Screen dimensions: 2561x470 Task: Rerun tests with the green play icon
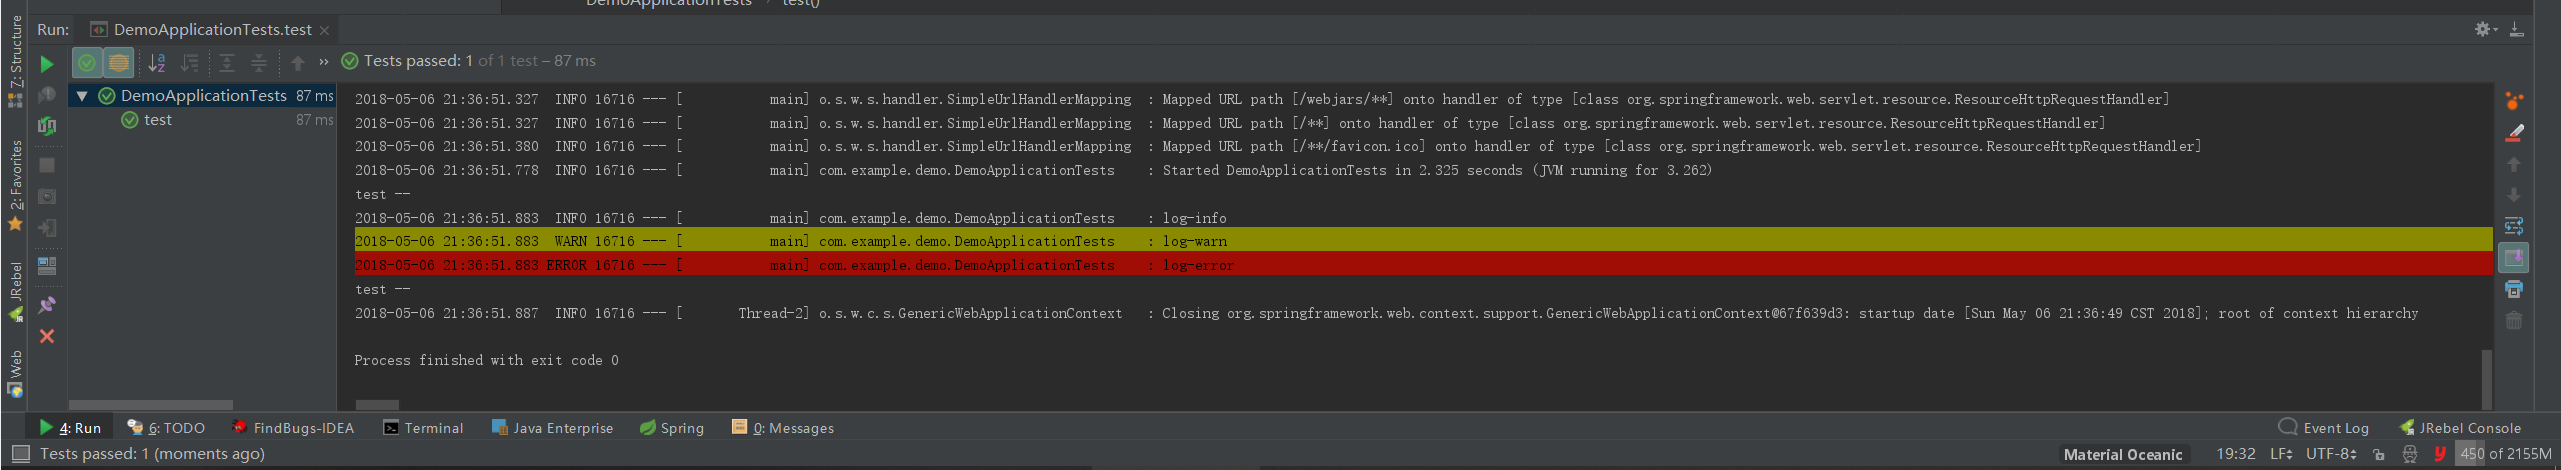click(47, 64)
